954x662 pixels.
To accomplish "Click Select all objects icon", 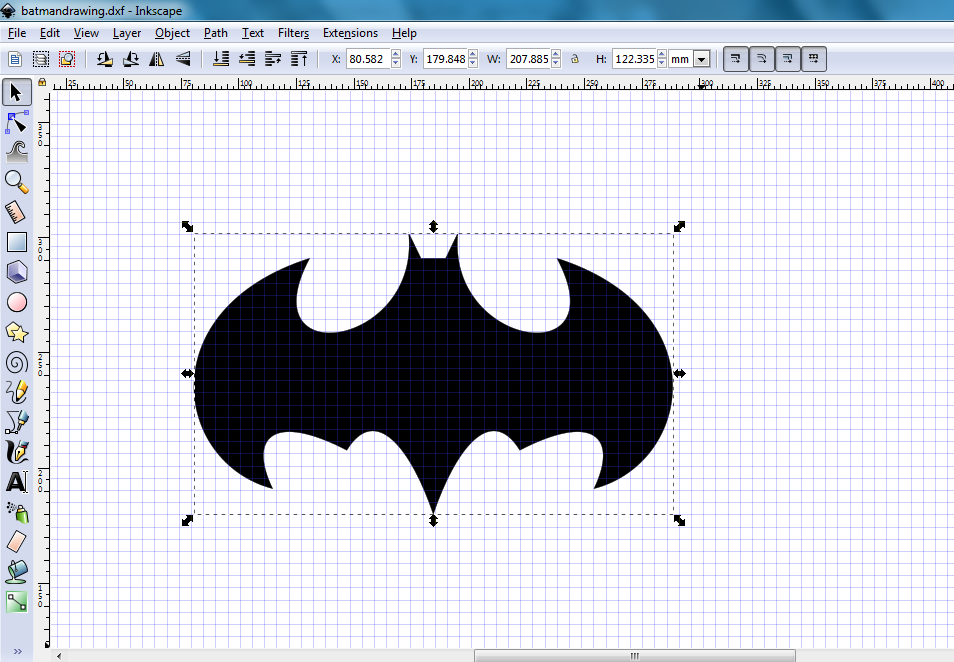I will tap(15, 59).
